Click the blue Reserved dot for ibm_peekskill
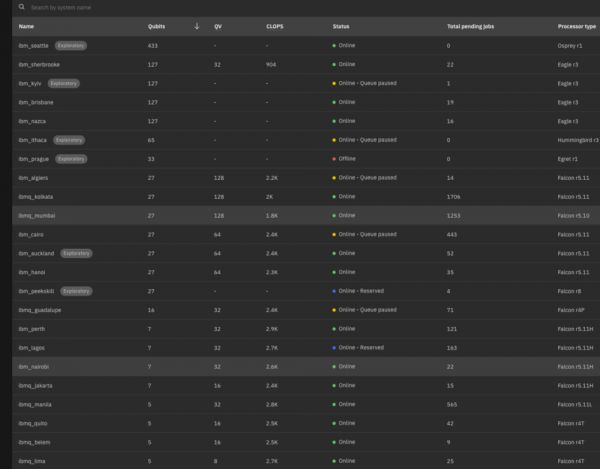This screenshot has height=469, width=600. point(335,291)
